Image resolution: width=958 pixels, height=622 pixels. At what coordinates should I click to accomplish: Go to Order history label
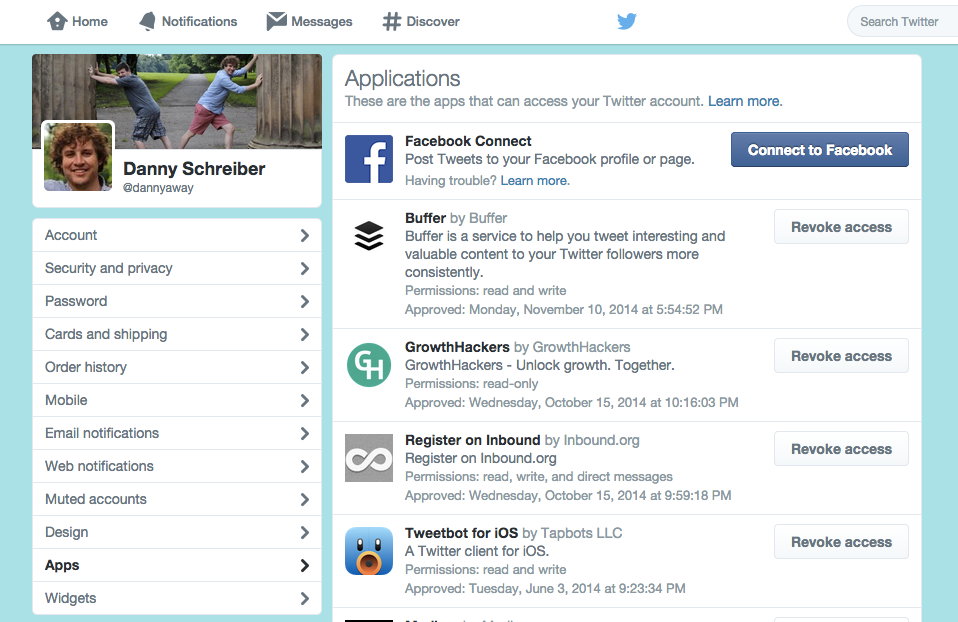(86, 367)
